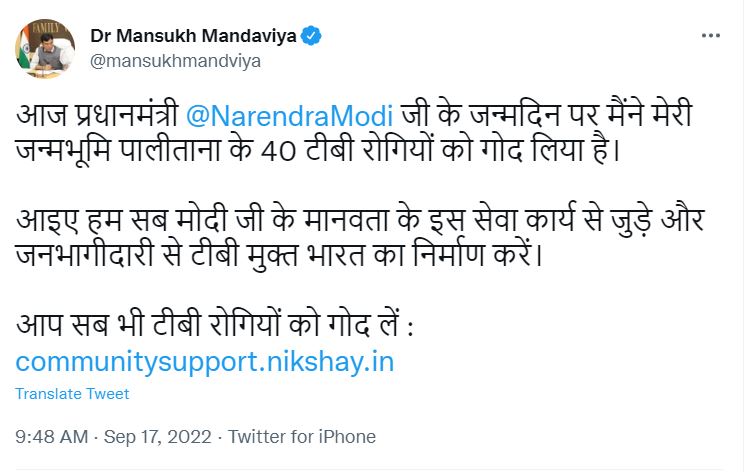Open the @mansukhmandviya handle
752x472 pixels.
175,60
